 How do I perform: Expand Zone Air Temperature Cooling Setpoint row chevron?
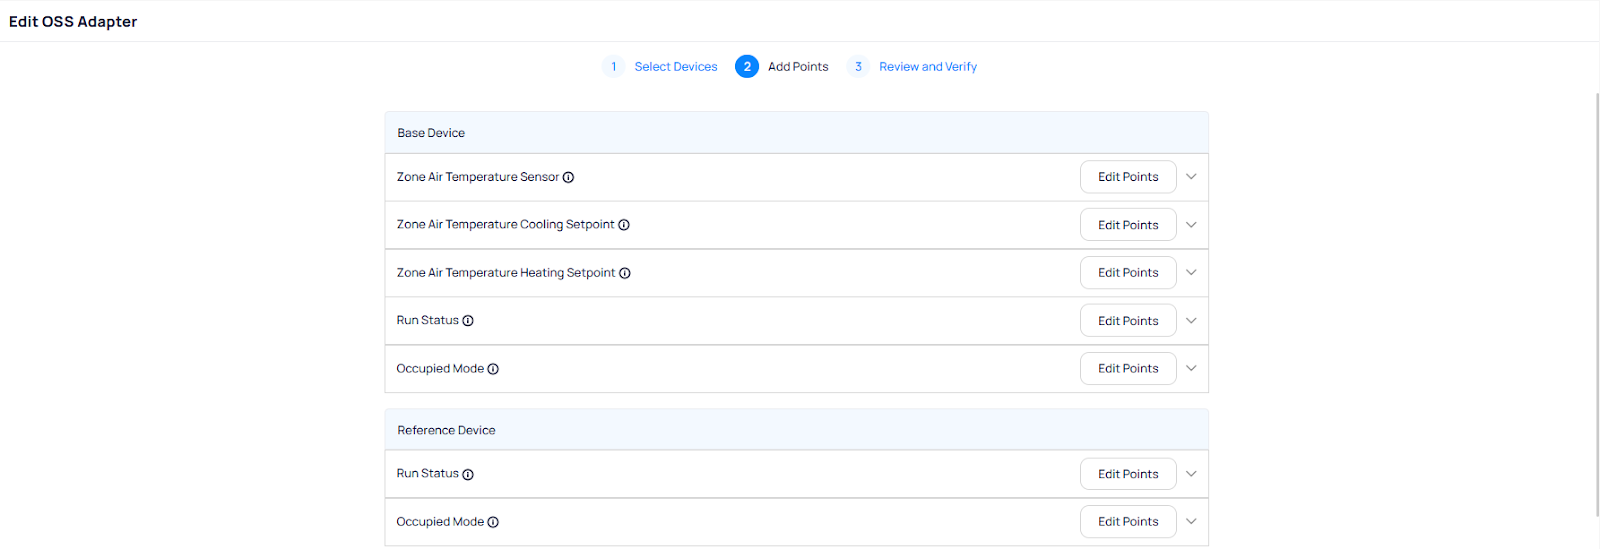tap(1191, 225)
